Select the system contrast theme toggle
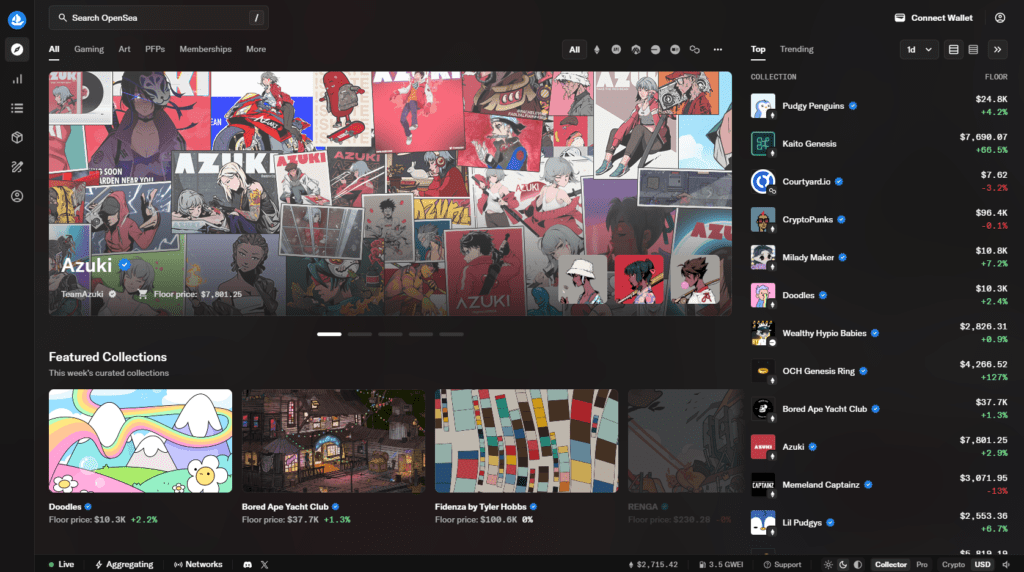The image size is (1024, 572). (858, 565)
